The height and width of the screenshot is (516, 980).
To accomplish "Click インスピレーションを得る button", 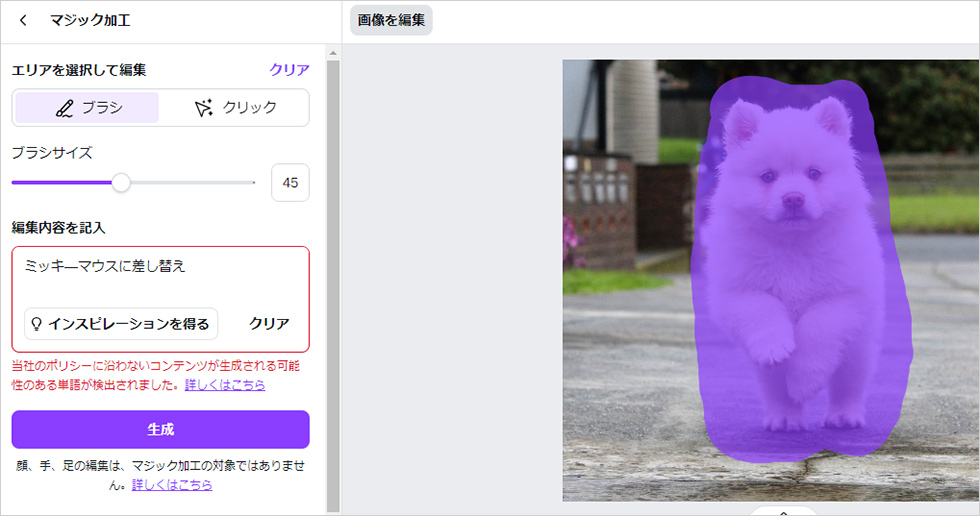I will [x=121, y=324].
